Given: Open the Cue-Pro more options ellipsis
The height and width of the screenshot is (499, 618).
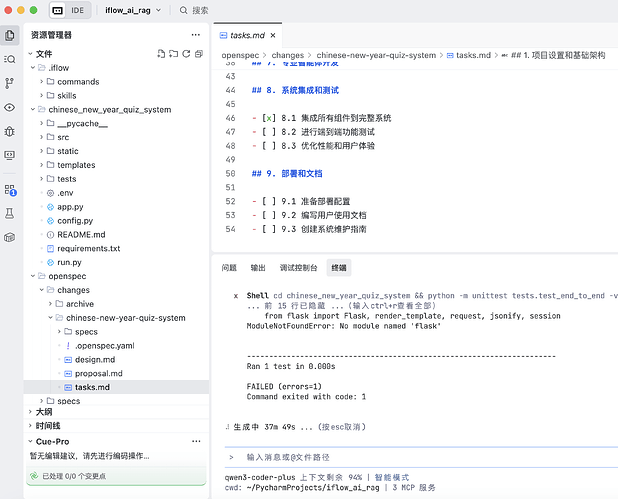Looking at the screenshot, I should tap(196, 441).
